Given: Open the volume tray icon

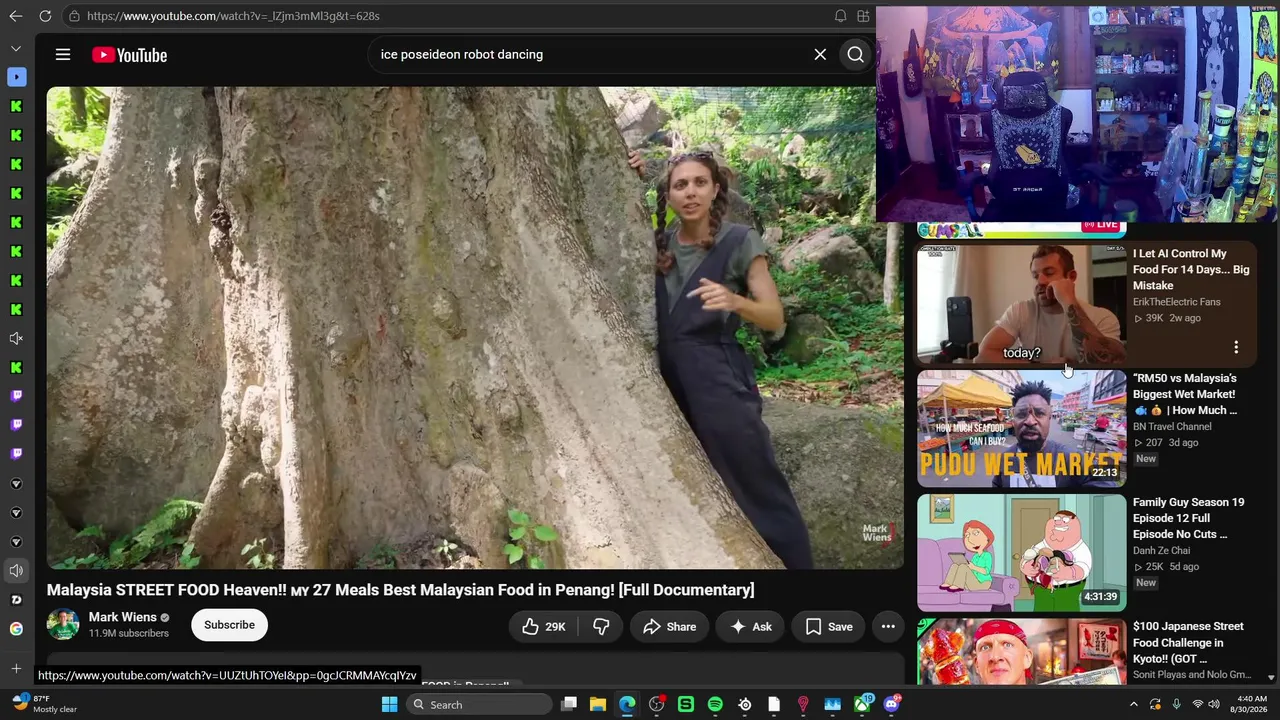Looking at the screenshot, I should [1214, 705].
